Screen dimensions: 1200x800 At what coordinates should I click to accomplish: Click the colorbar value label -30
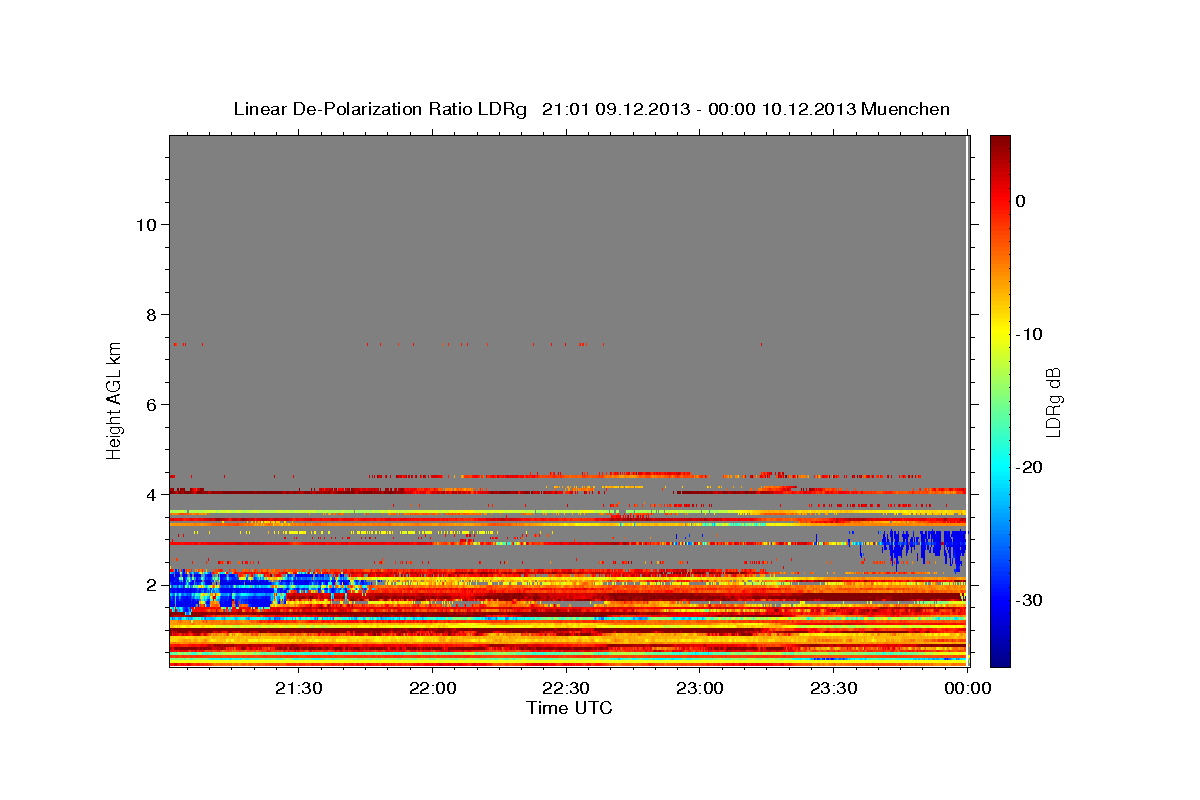1030,600
